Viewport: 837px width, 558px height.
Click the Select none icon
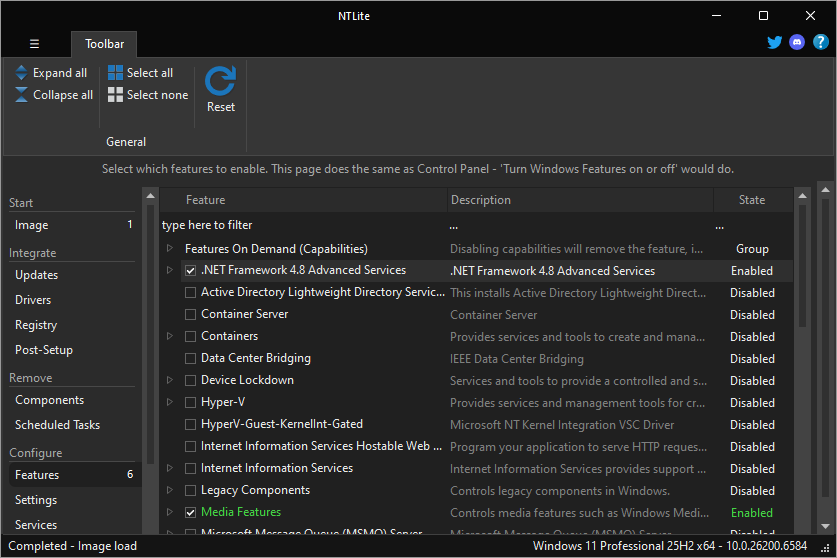[116, 95]
